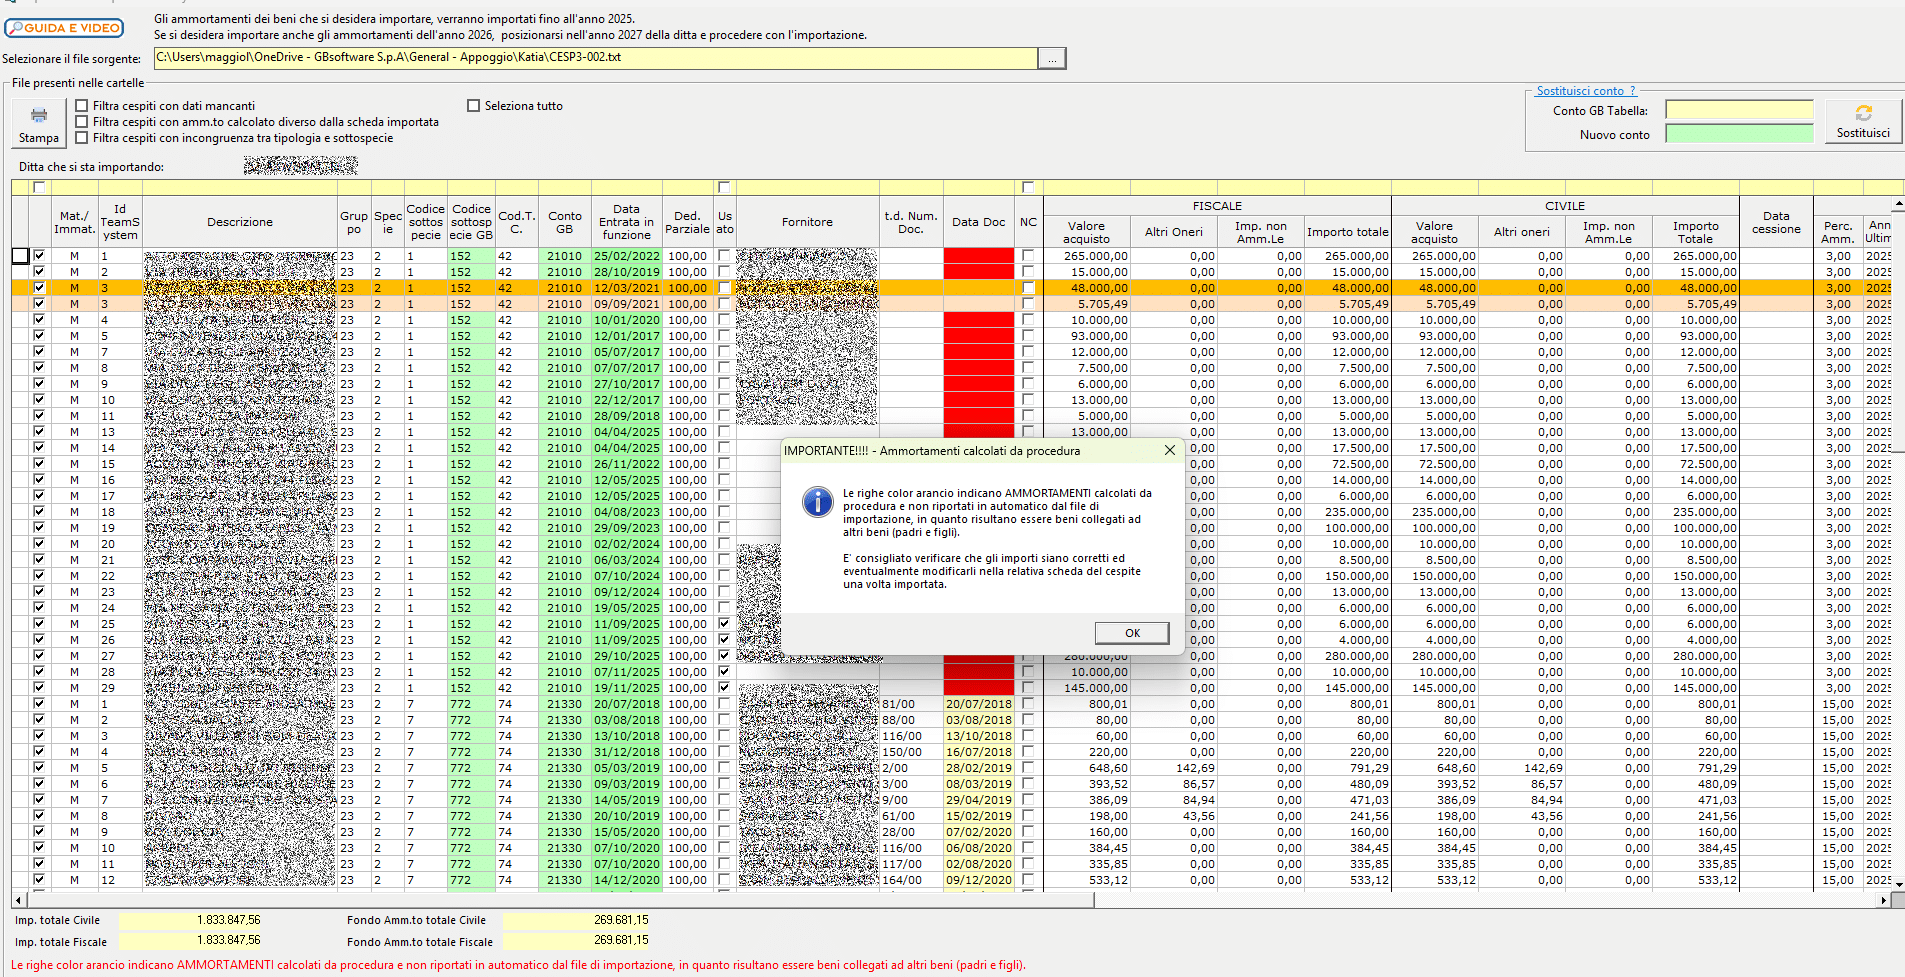Uncheck the selection box of row dated 25/02/2022

(39, 256)
